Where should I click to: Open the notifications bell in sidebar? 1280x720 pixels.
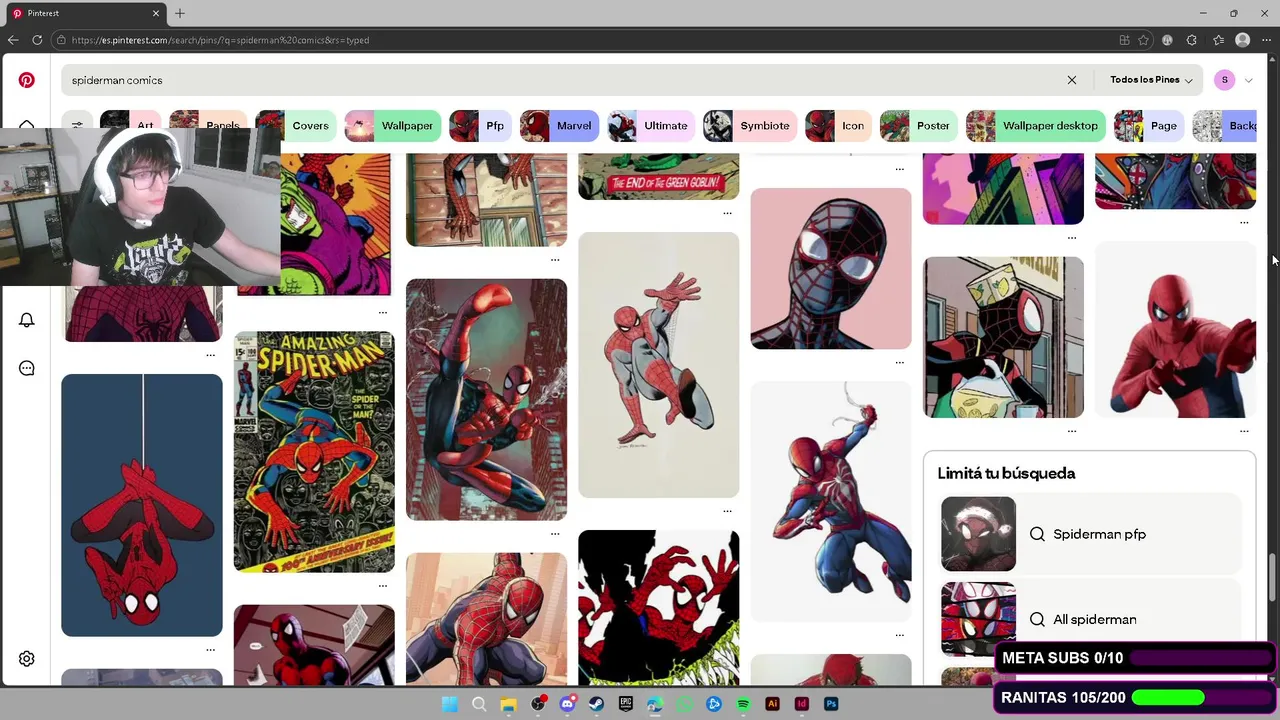(27, 320)
